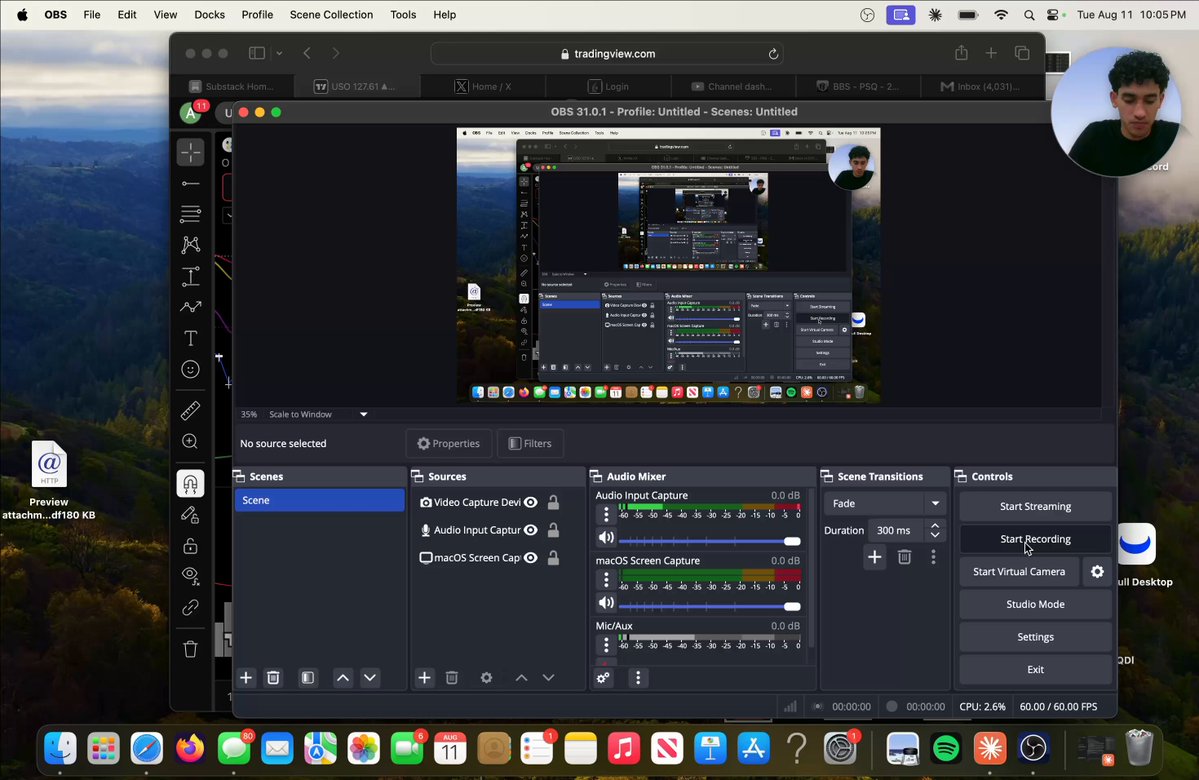Mute macOS Screen Capture in the mixer
Viewport: 1199px width, 780px height.
[606, 603]
